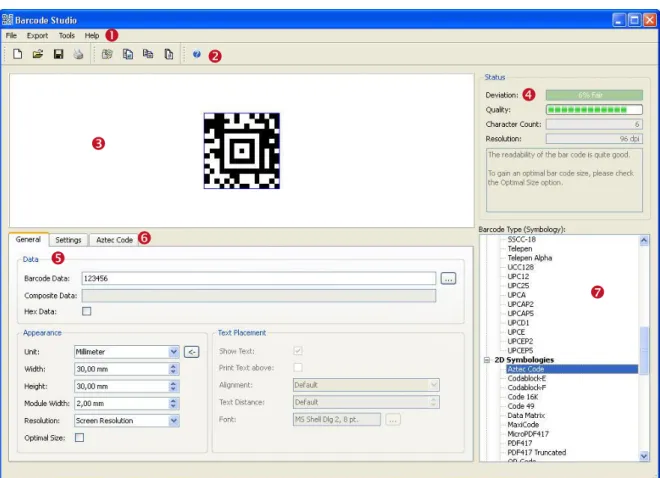
Task: Enable the Optimal Size checkbox
Action: point(79,438)
